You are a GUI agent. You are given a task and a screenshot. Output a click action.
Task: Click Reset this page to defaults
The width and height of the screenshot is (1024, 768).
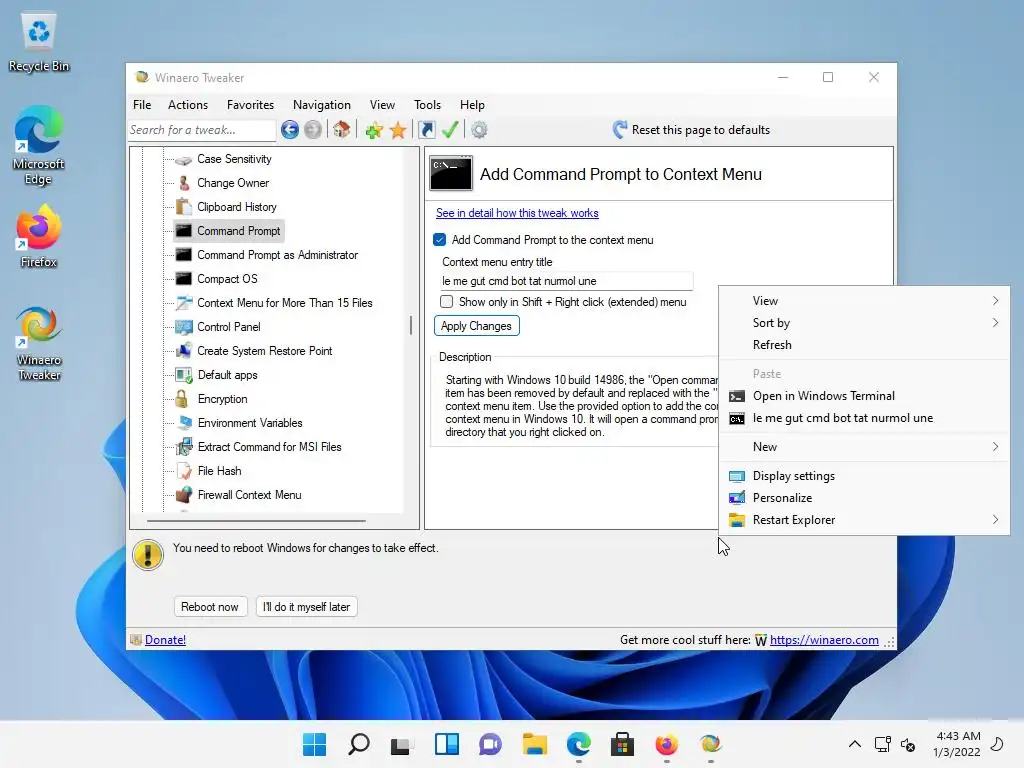(x=692, y=130)
